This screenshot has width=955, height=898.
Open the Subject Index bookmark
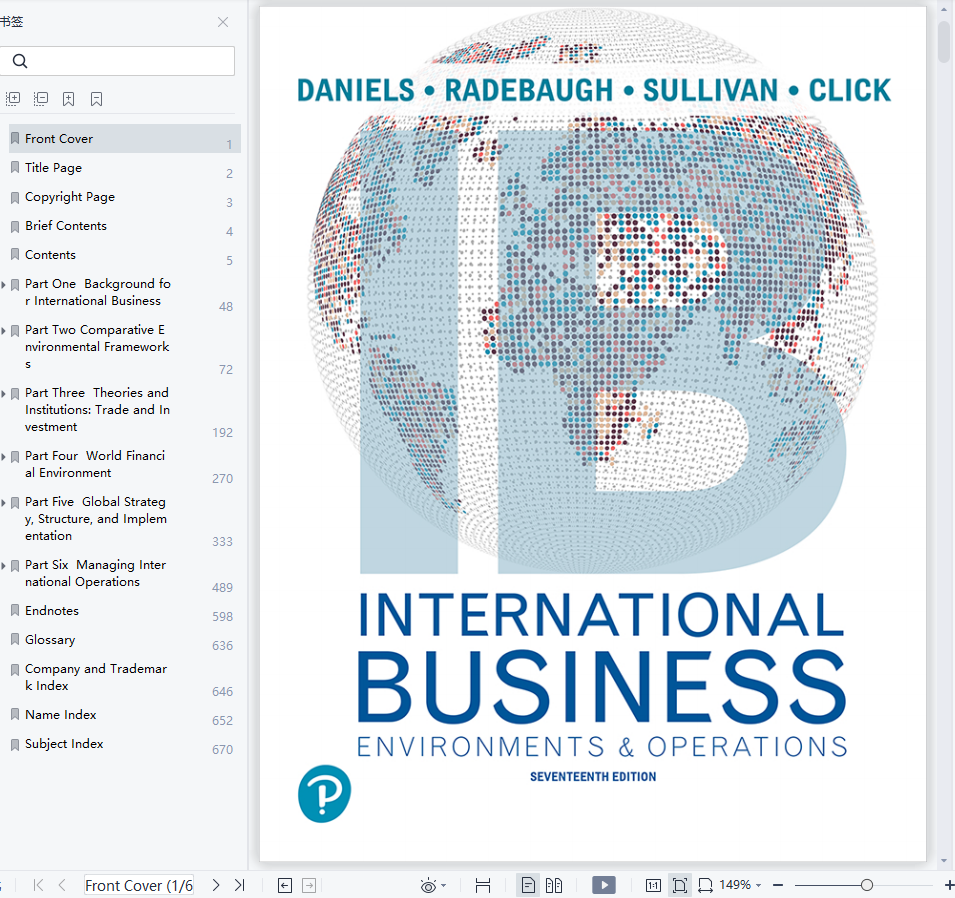64,744
